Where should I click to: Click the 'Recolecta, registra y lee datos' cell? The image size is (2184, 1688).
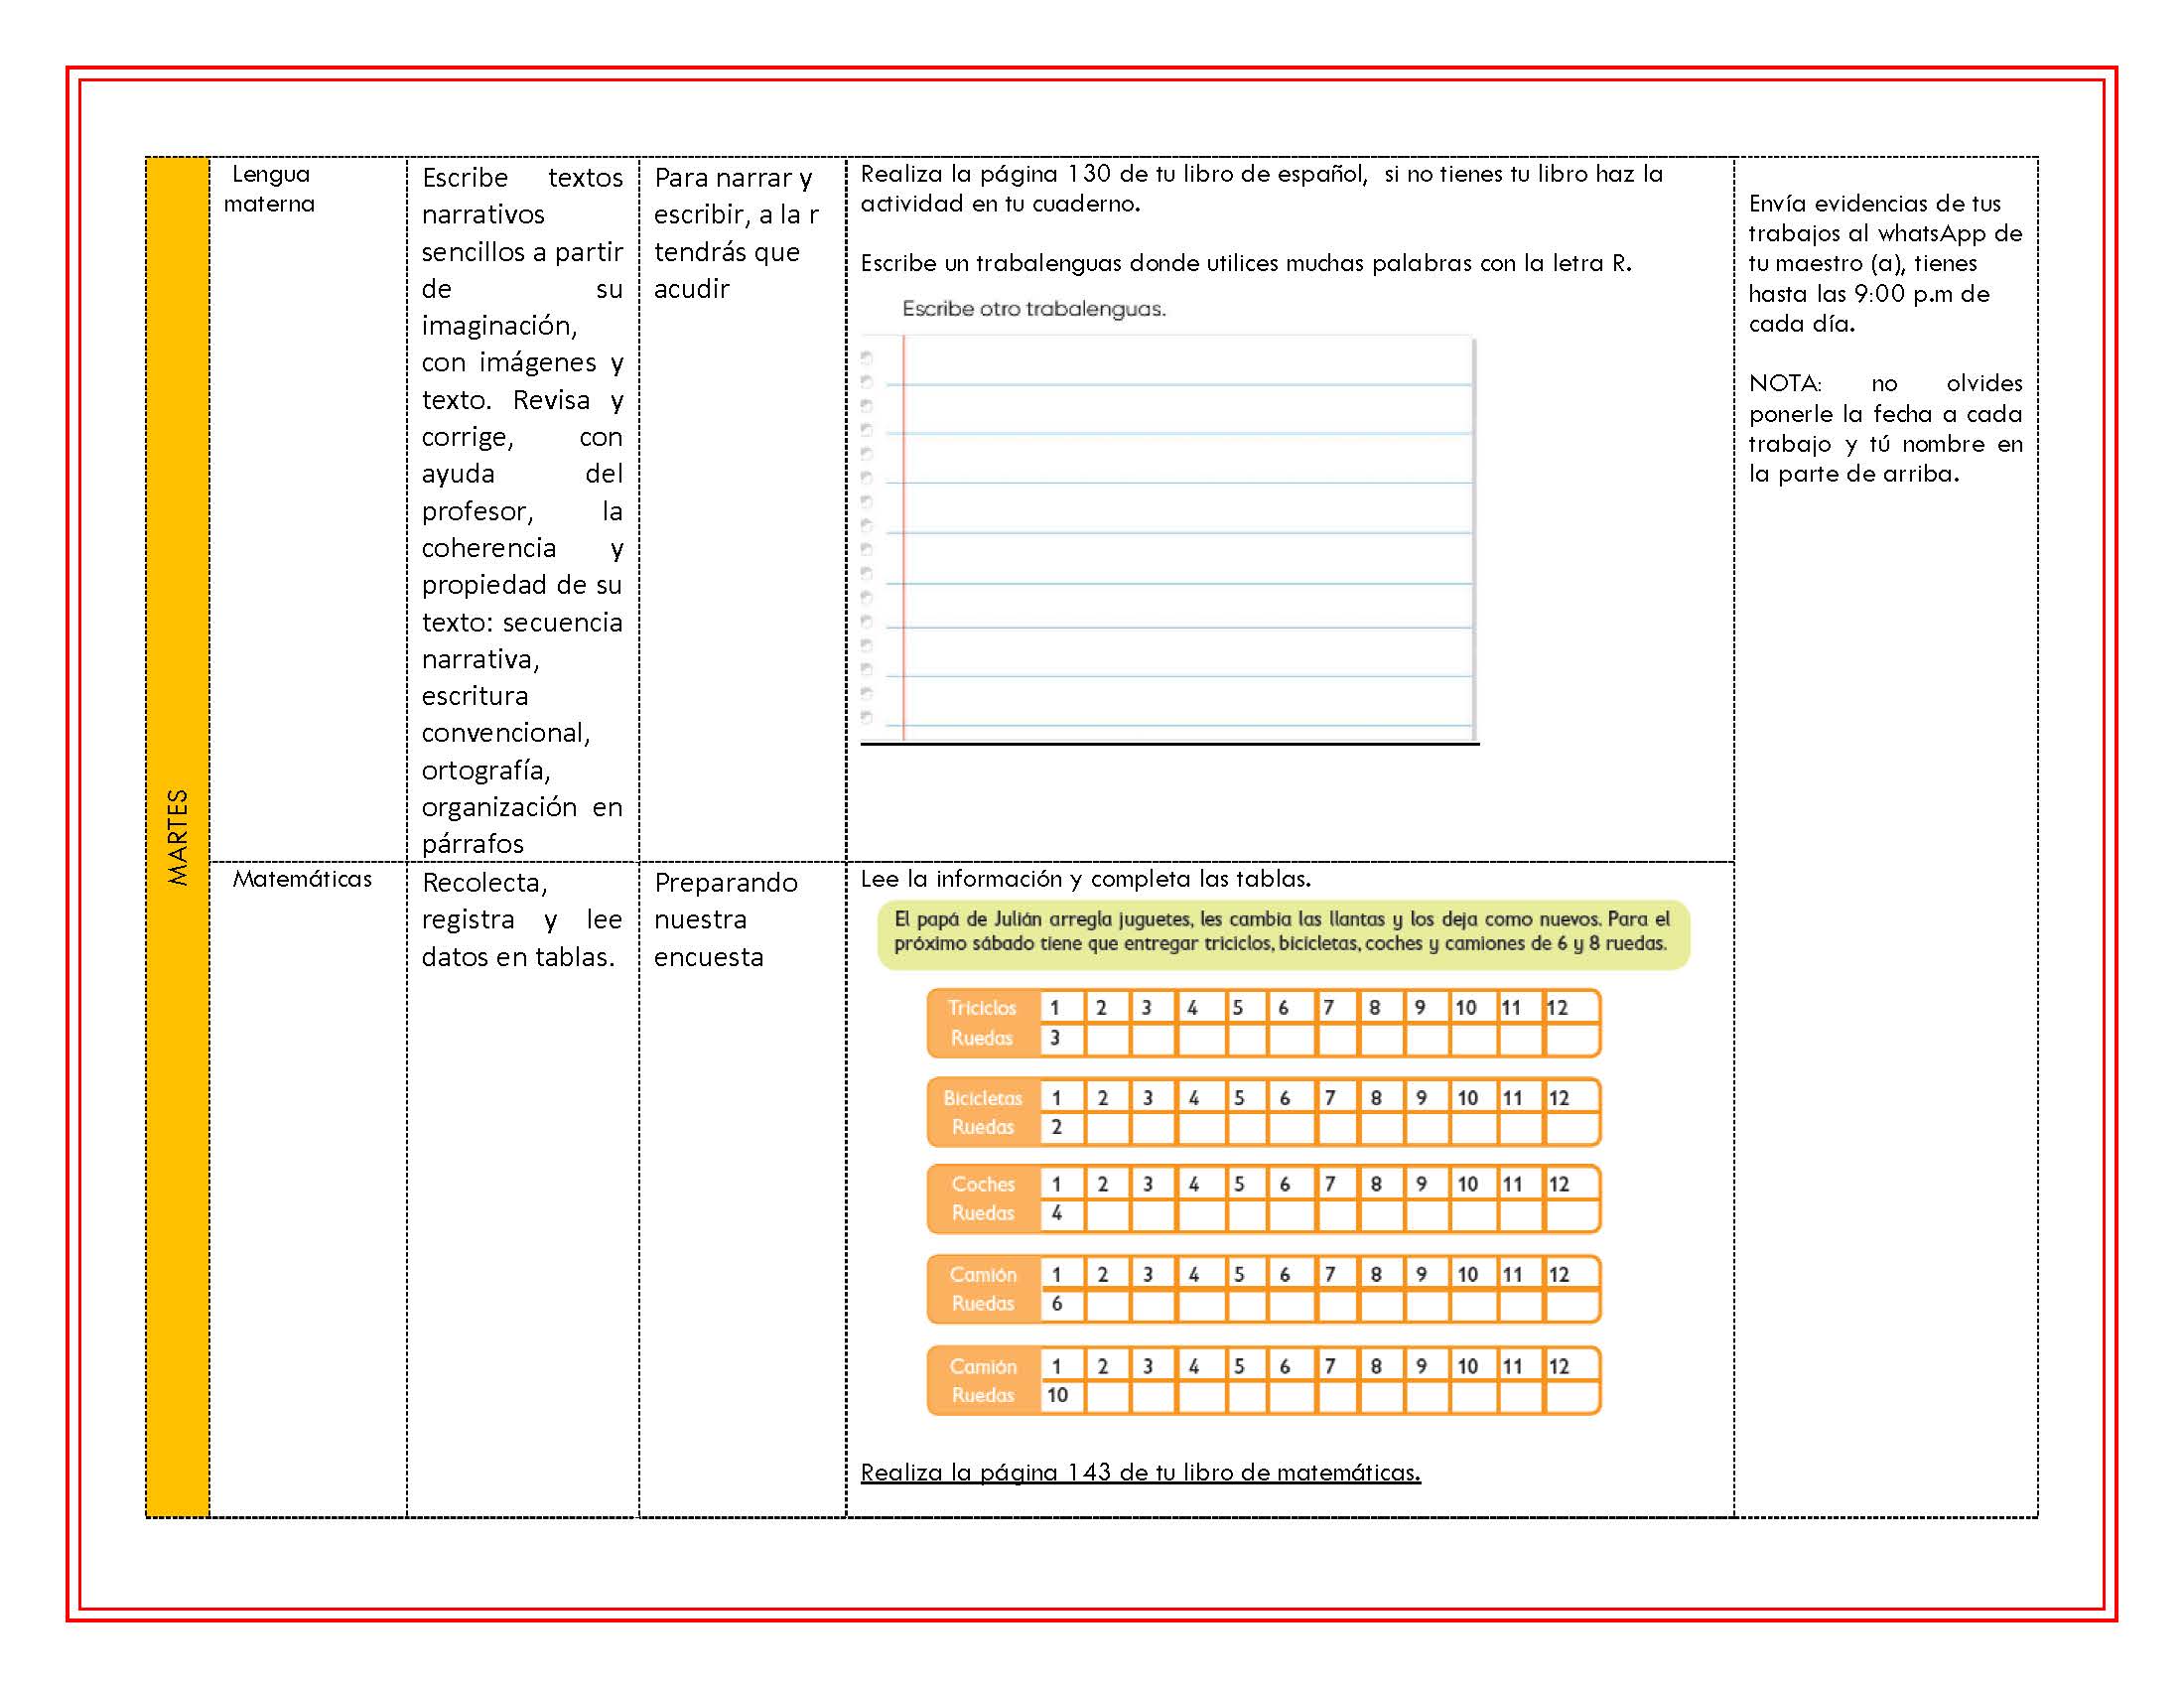click(x=522, y=1189)
